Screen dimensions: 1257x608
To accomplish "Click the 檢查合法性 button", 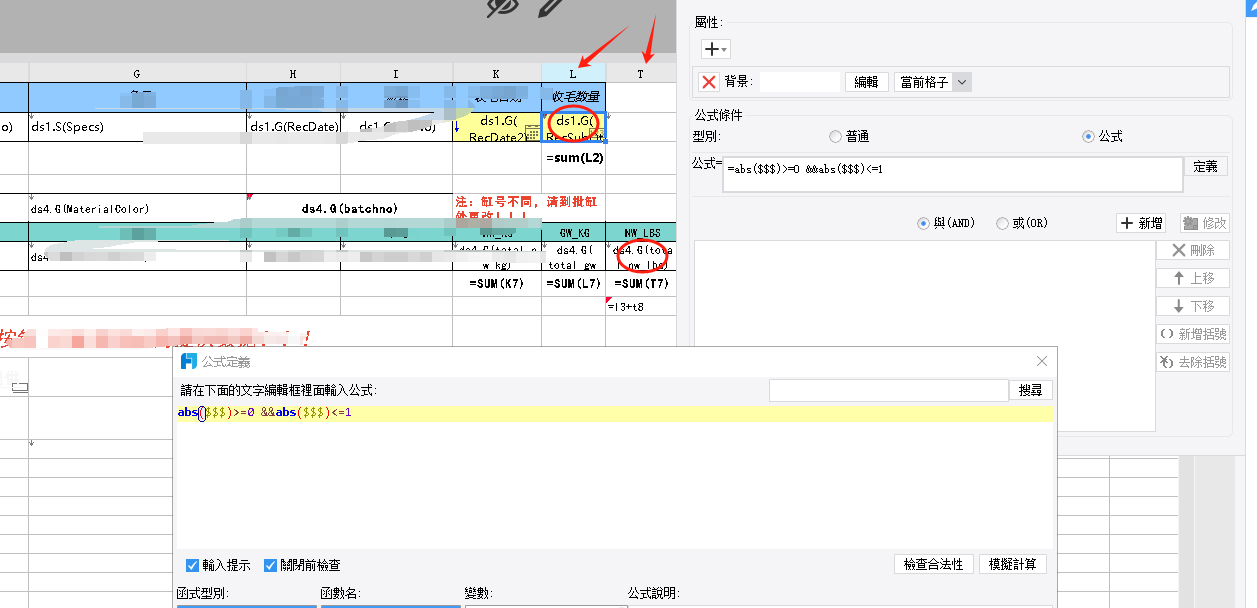I will 933,564.
